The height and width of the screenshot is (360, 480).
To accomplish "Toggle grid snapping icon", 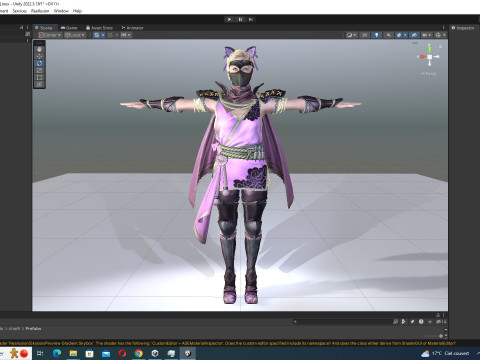I will pyautogui.click(x=111, y=35).
